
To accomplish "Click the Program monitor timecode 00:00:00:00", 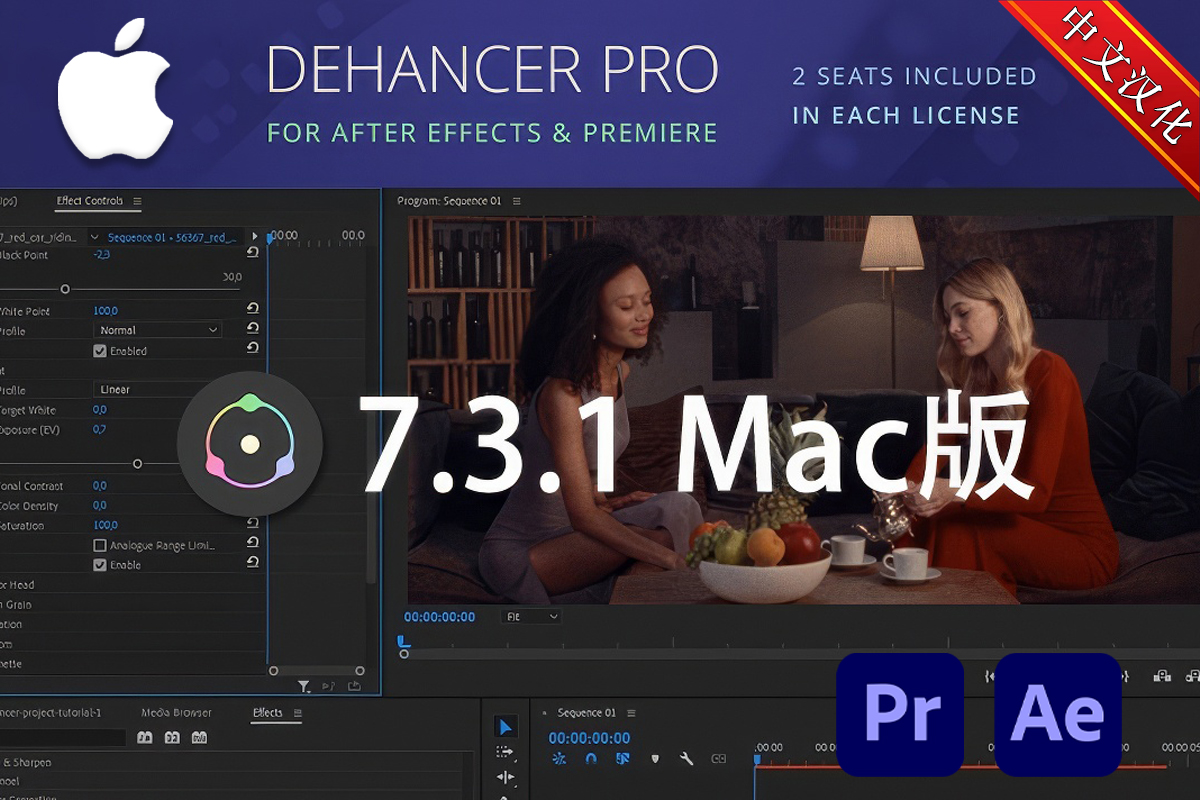I will [439, 617].
